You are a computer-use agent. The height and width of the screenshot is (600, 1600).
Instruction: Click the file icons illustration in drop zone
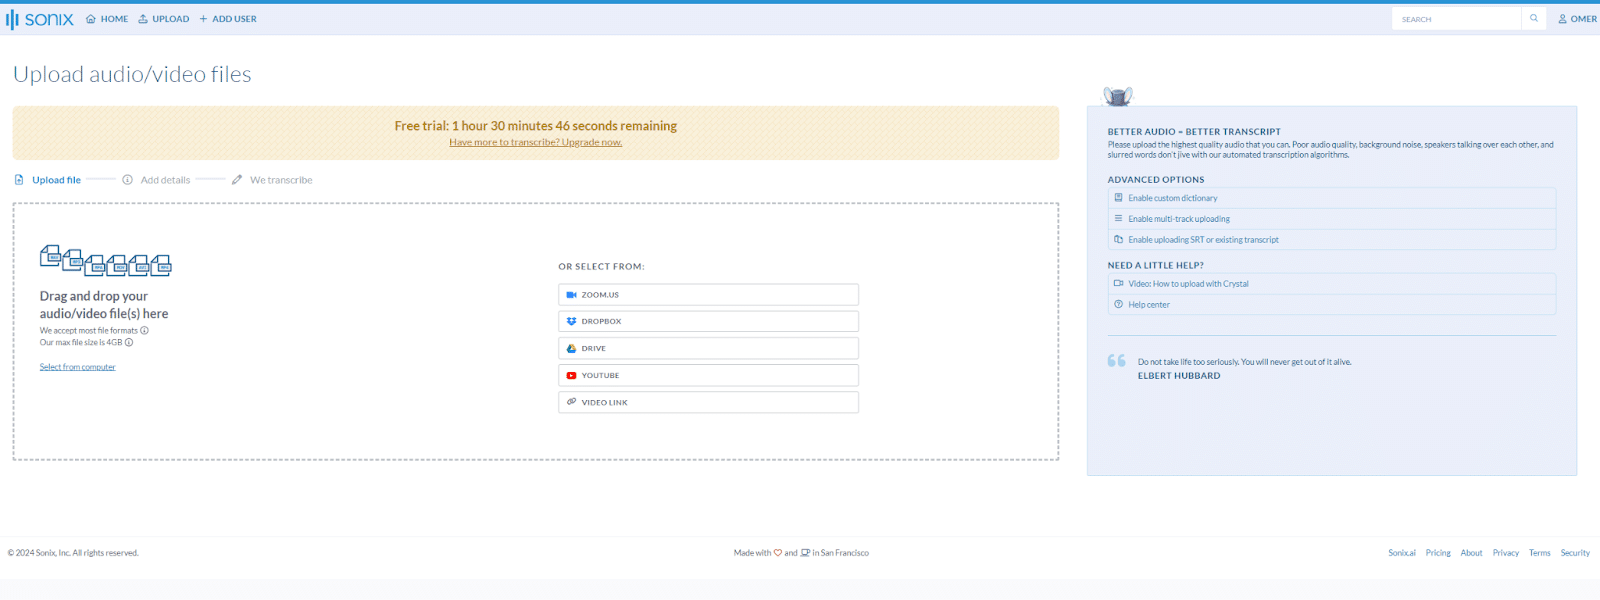pos(105,260)
